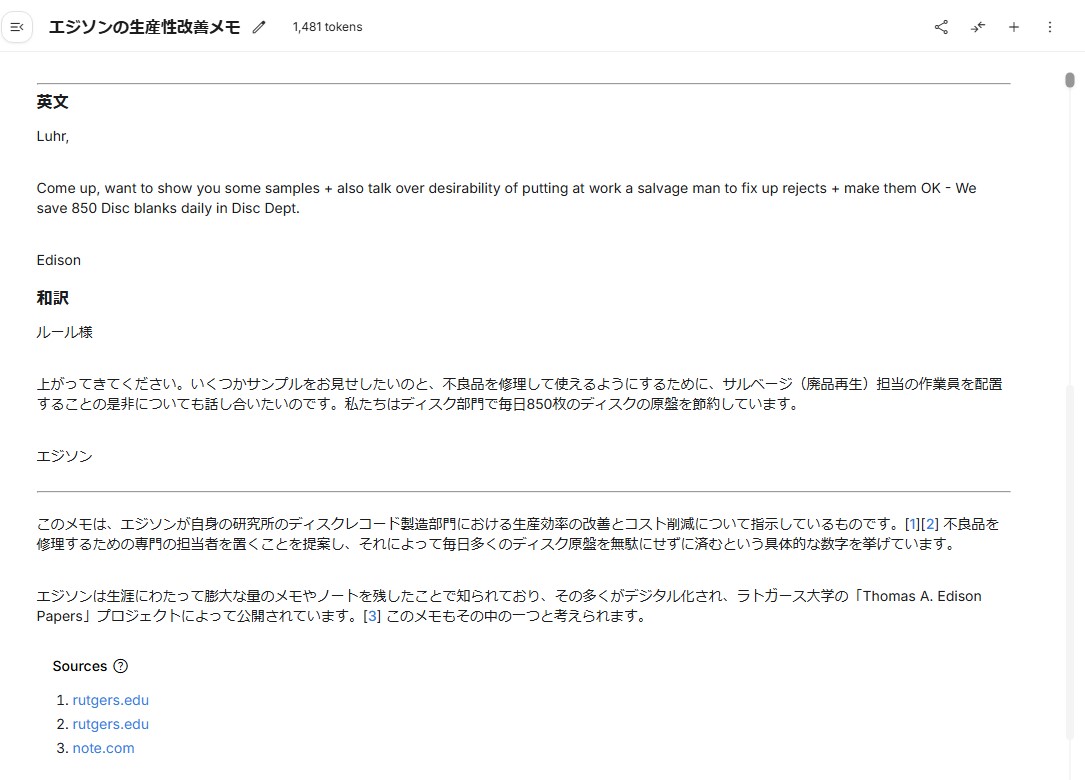Click the Sources section label
1085x780 pixels.
click(x=80, y=666)
